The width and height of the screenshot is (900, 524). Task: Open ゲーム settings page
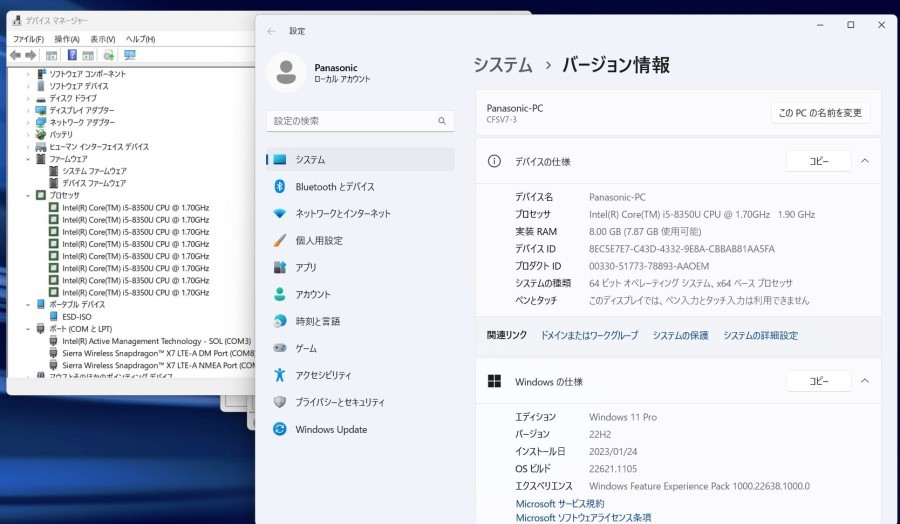360,348
